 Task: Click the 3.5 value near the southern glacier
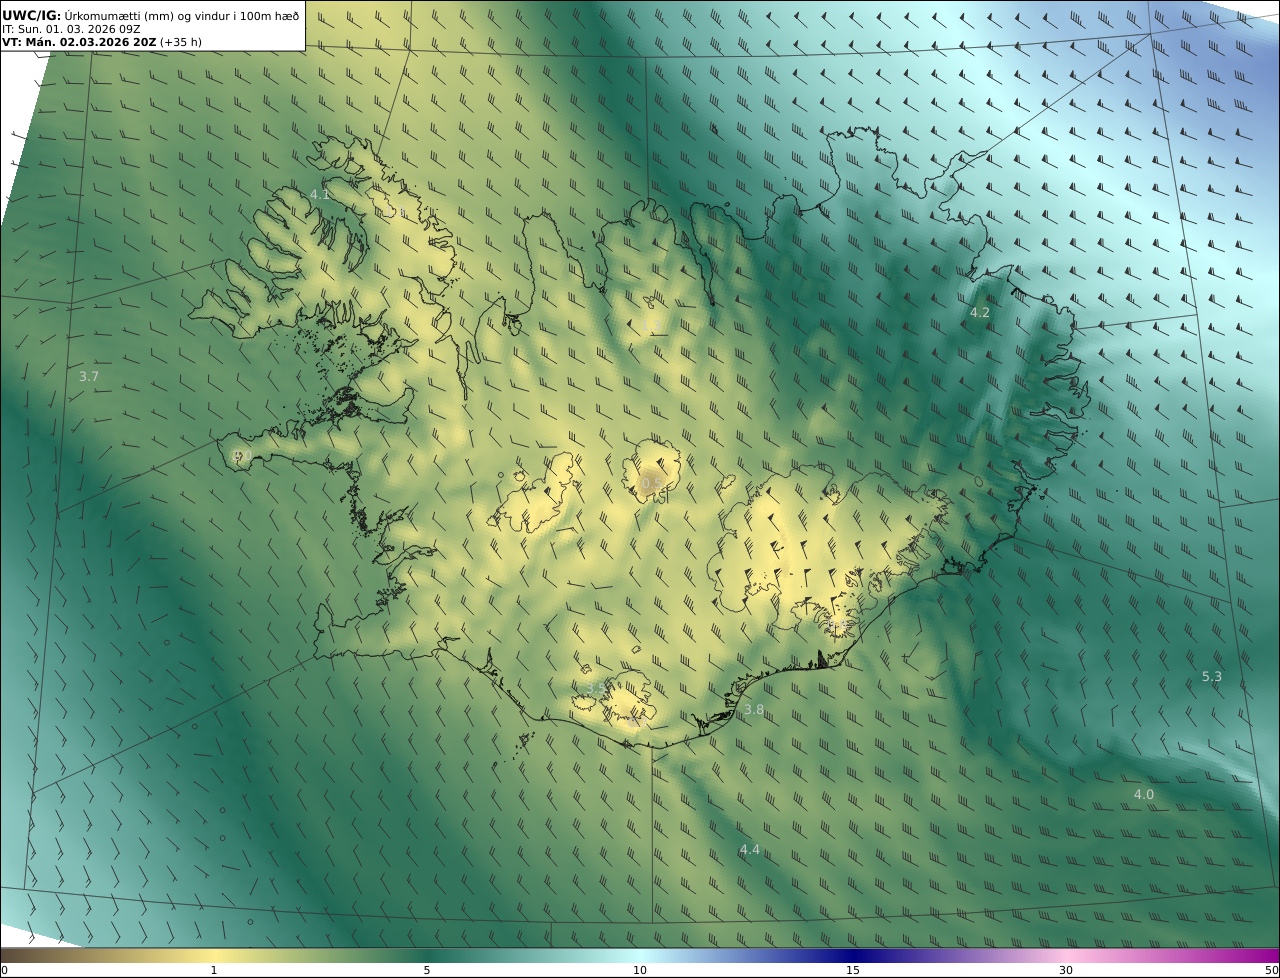[x=596, y=688]
